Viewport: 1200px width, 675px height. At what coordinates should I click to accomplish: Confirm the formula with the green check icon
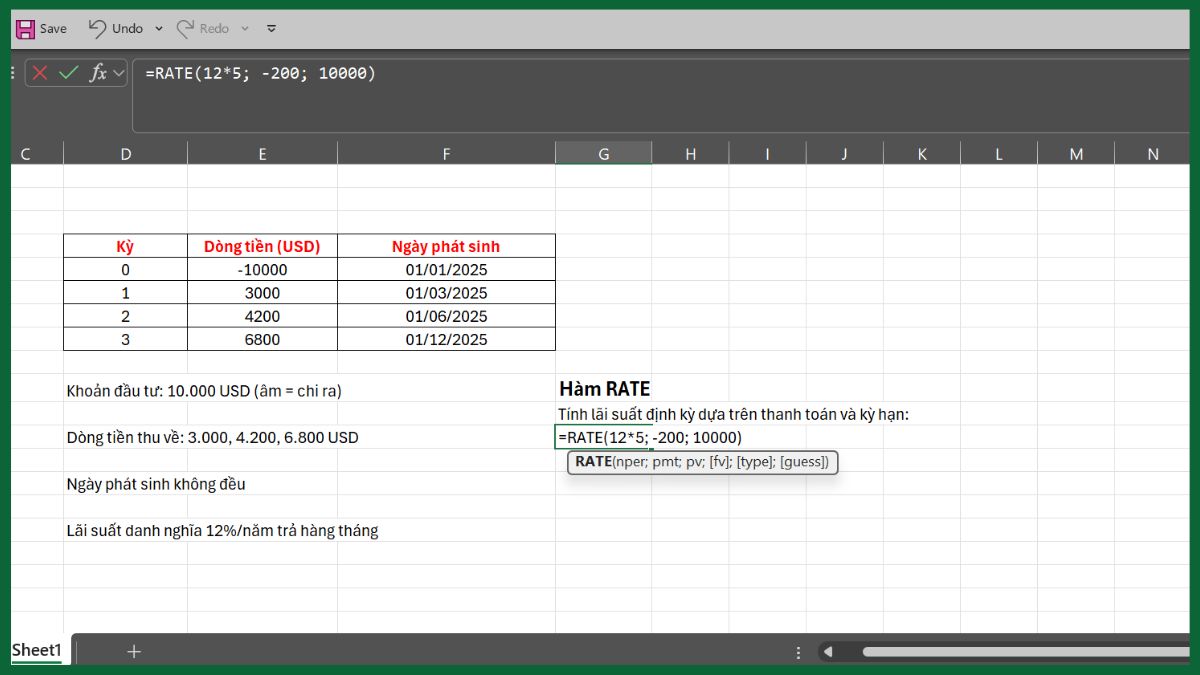pyautogui.click(x=66, y=73)
